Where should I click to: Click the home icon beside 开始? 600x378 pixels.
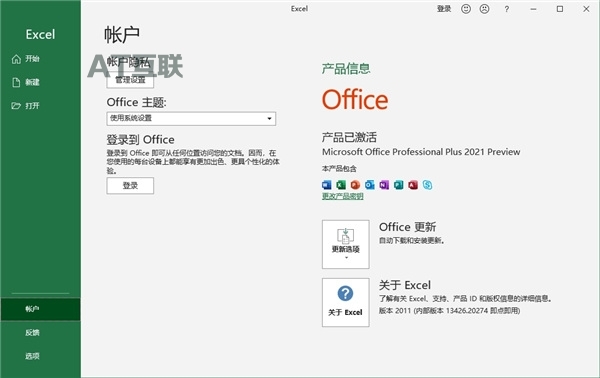point(16,59)
